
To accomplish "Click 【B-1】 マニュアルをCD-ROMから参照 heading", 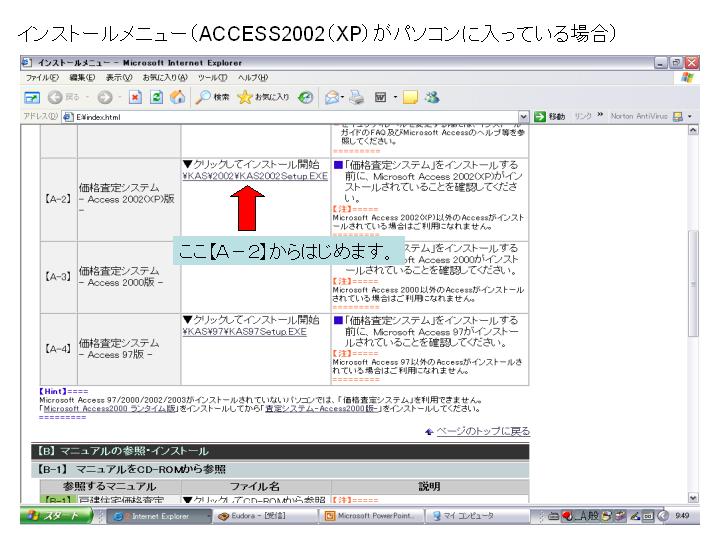I will 280,469.
